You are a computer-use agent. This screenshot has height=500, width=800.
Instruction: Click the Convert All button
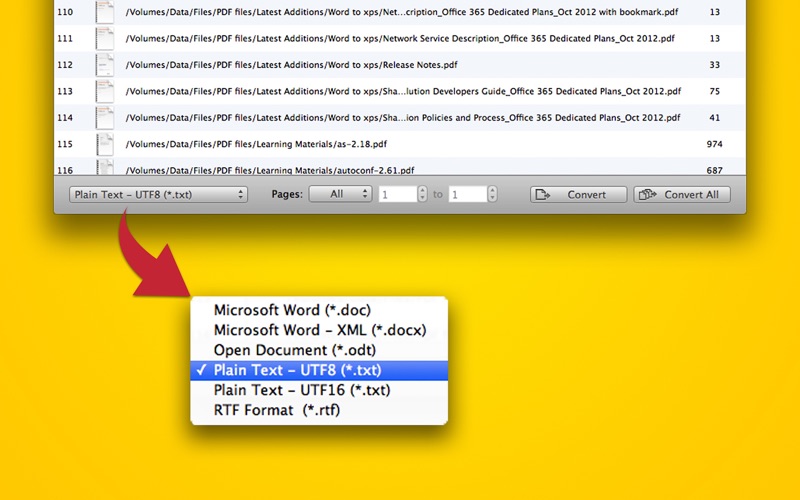pyautogui.click(x=682, y=194)
